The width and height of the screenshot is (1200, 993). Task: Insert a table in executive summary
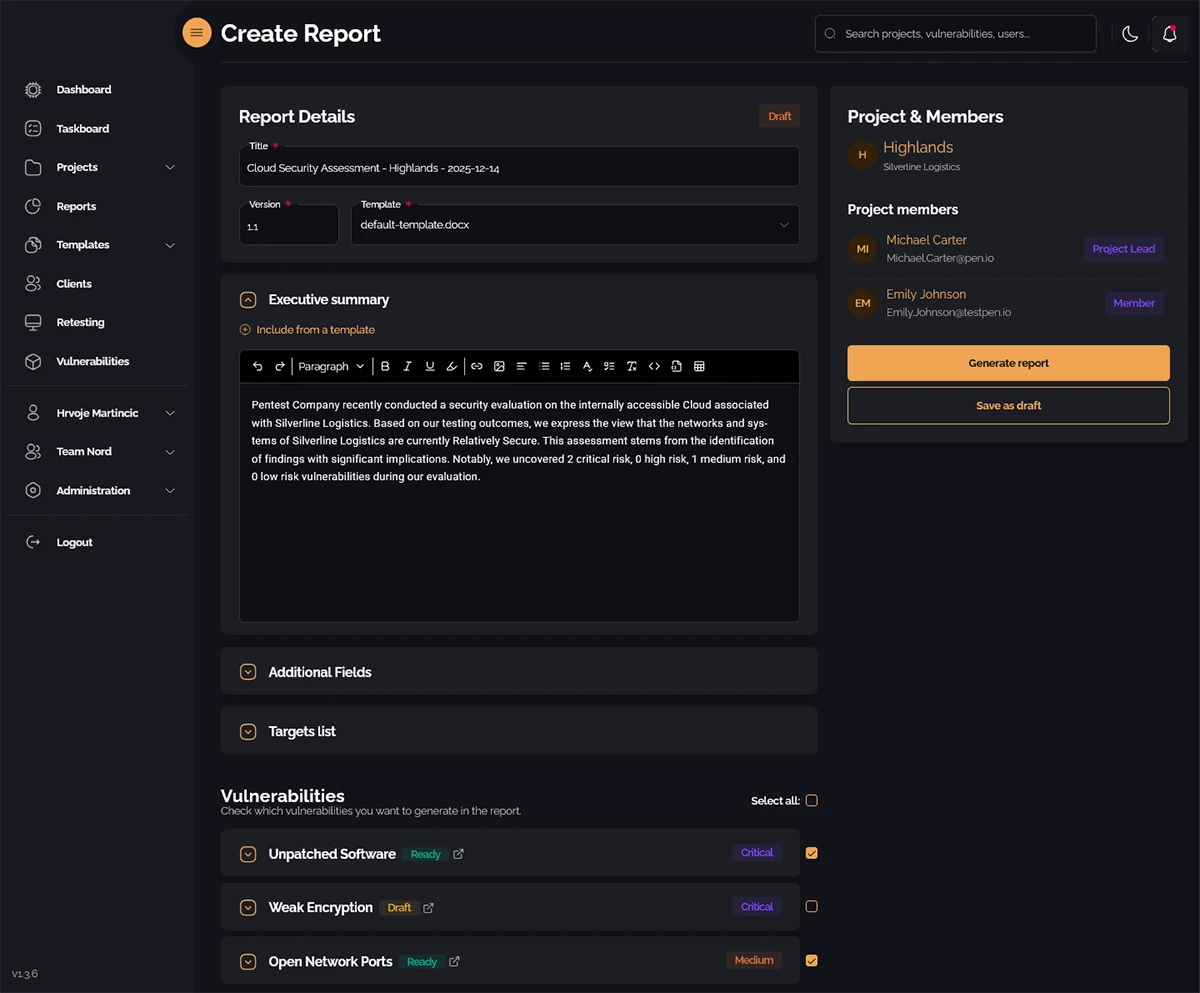699,367
